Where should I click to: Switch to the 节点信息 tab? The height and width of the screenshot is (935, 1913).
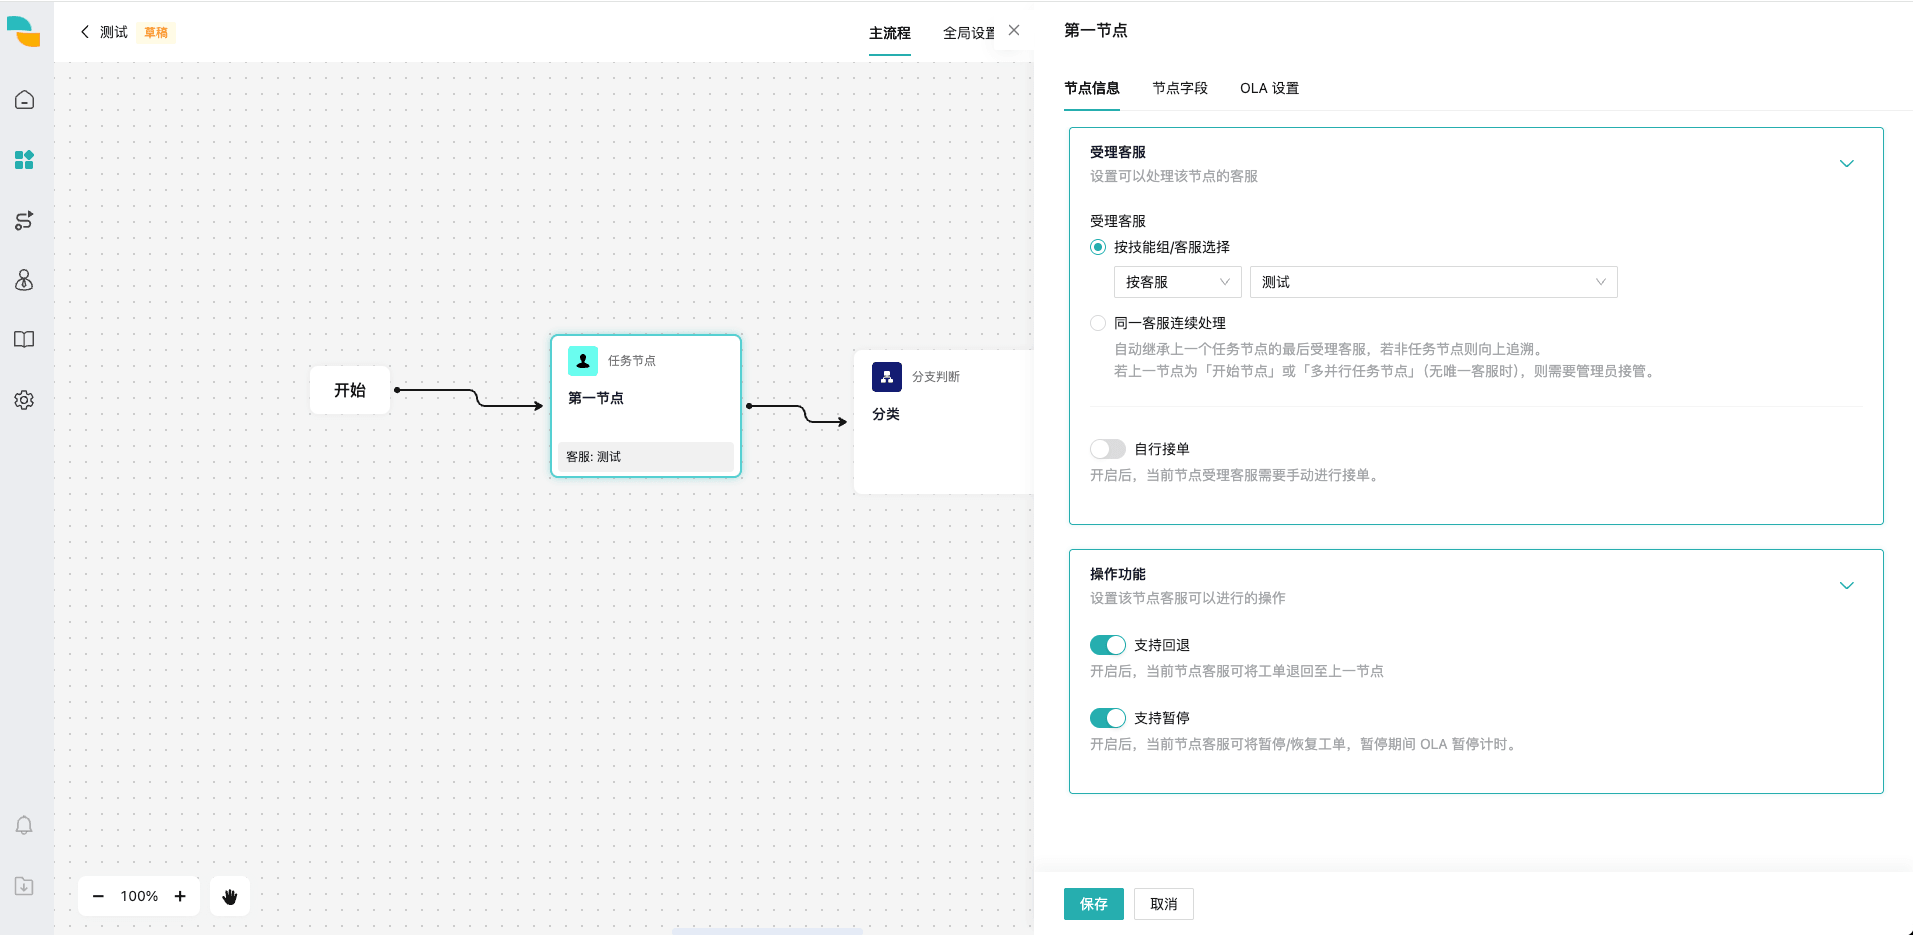[1092, 88]
